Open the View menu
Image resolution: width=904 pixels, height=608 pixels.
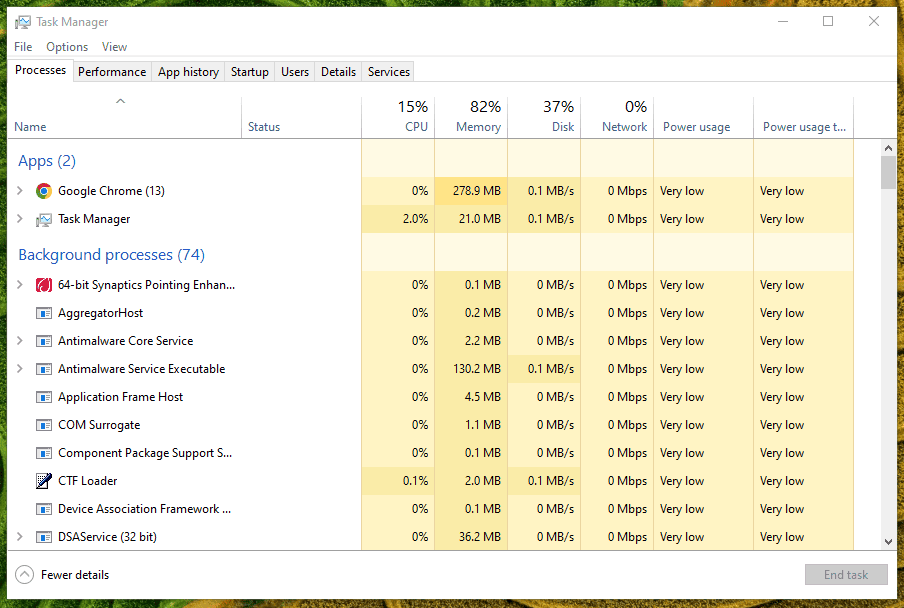114,47
